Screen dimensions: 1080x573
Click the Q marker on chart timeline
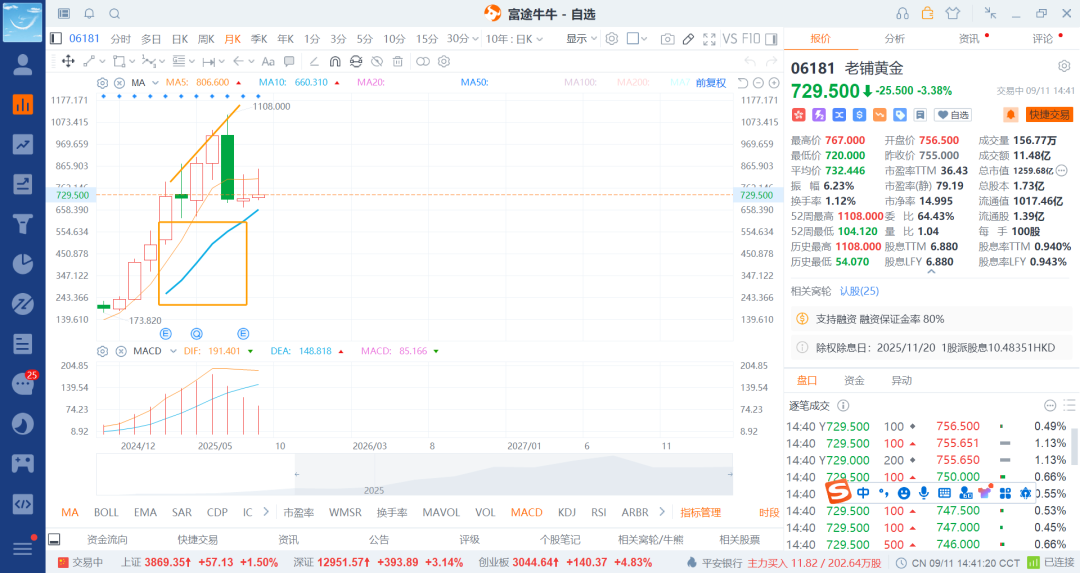(x=197, y=334)
